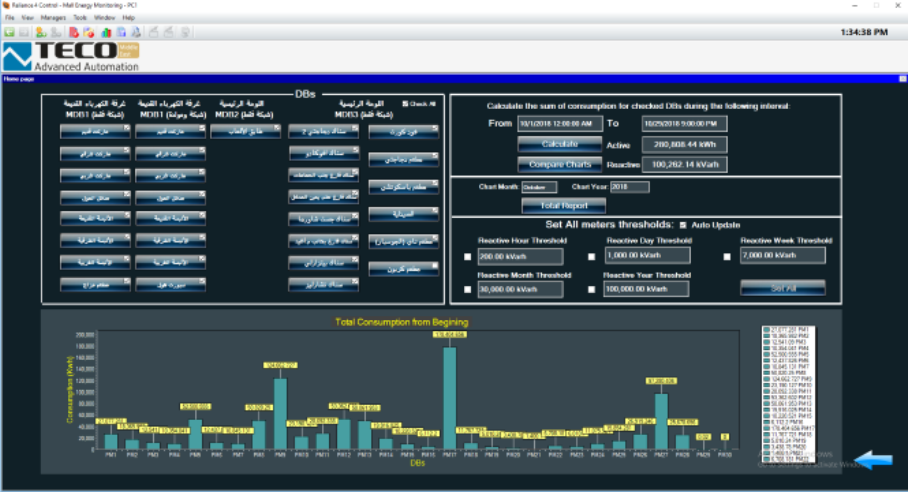
Task: Open the colored bar chart toolbar icon
Action: point(106,32)
